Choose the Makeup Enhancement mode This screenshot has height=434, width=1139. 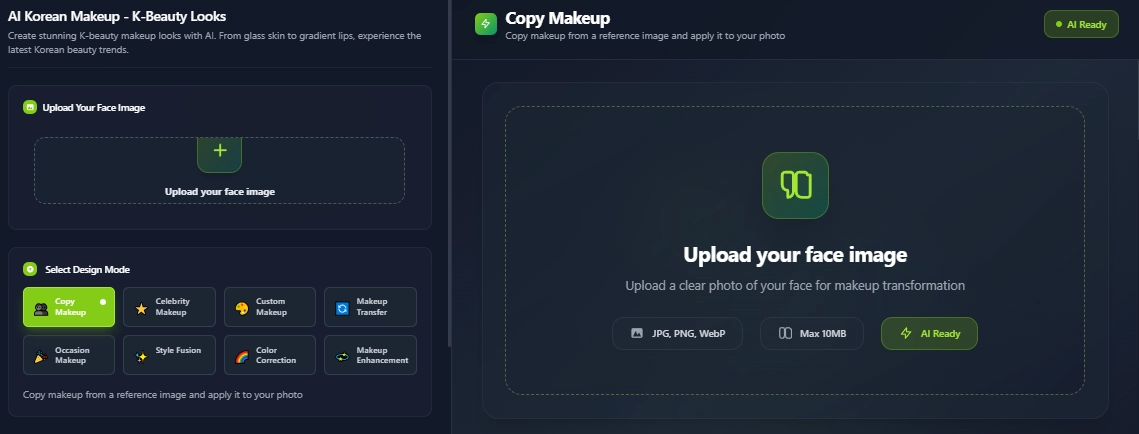click(x=370, y=355)
